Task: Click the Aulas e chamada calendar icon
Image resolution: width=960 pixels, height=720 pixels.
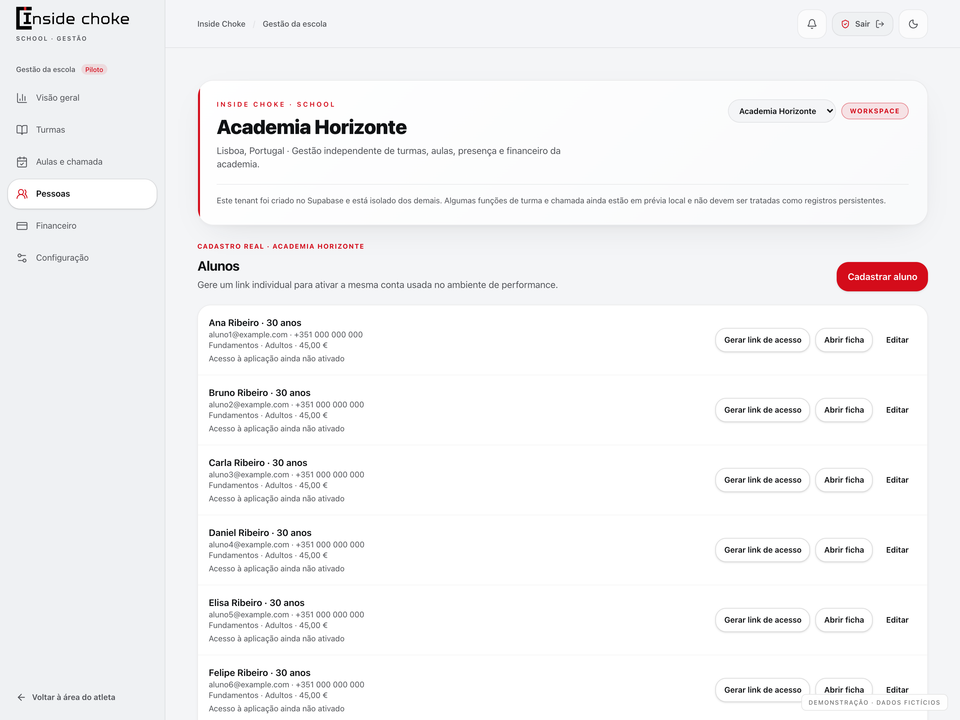Action: click(22, 162)
